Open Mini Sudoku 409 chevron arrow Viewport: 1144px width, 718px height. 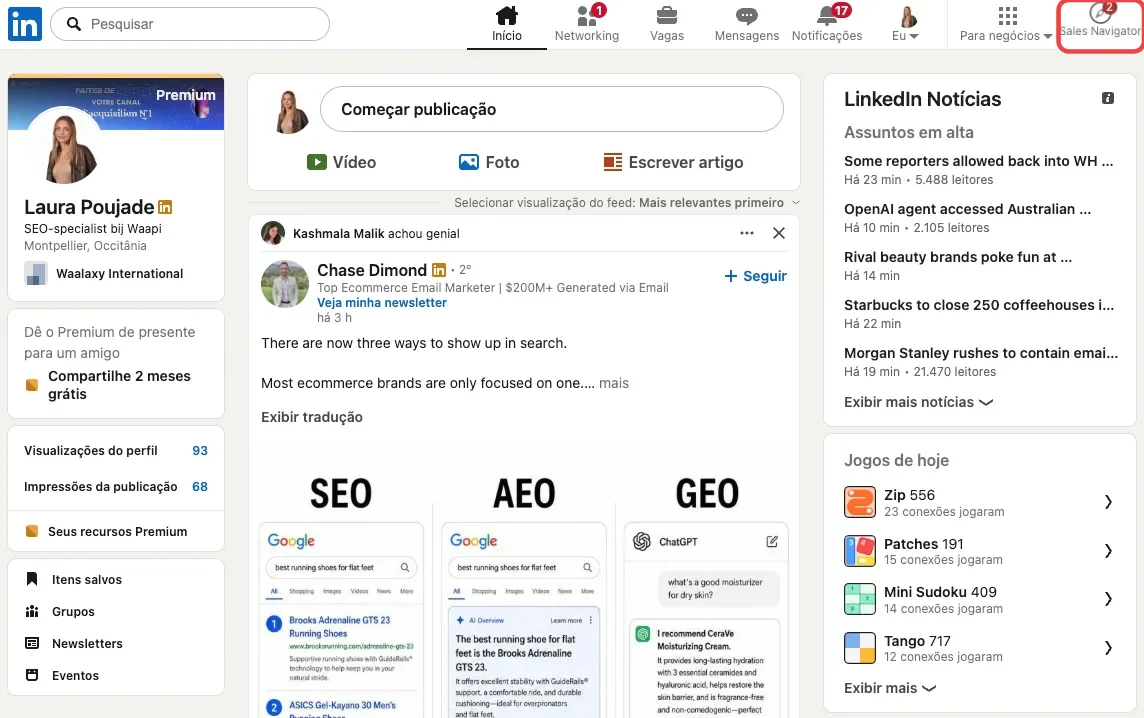point(1108,599)
